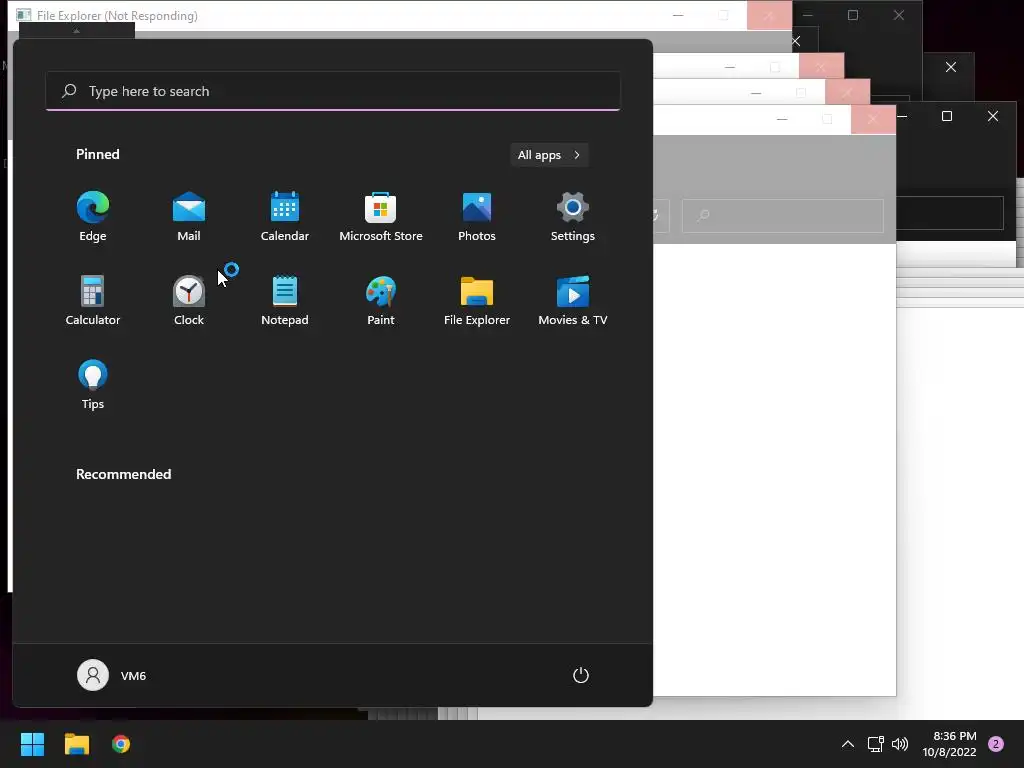Show All apps list

coord(549,155)
